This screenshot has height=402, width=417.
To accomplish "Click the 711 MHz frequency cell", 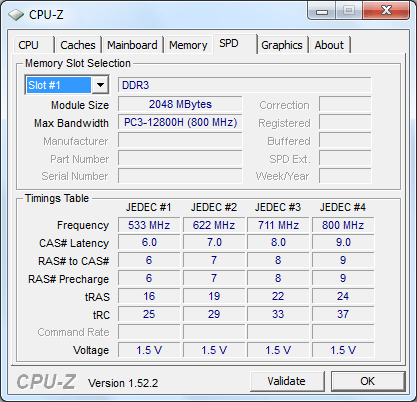I will [278, 225].
